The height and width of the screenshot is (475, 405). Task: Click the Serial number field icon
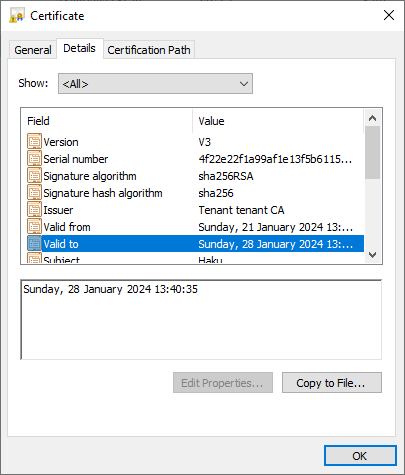(34, 159)
